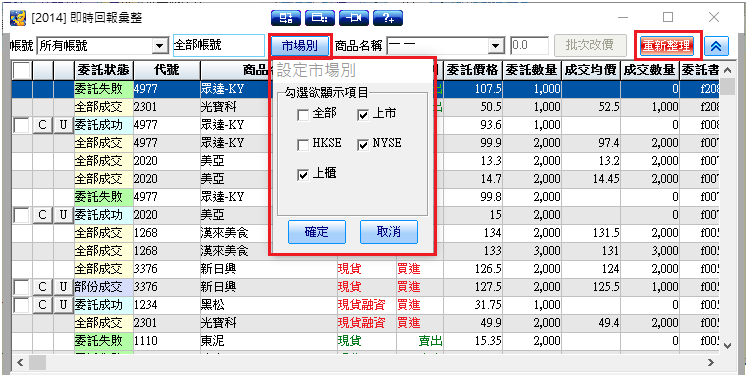Sort by 委託狀態 column header

104,71
